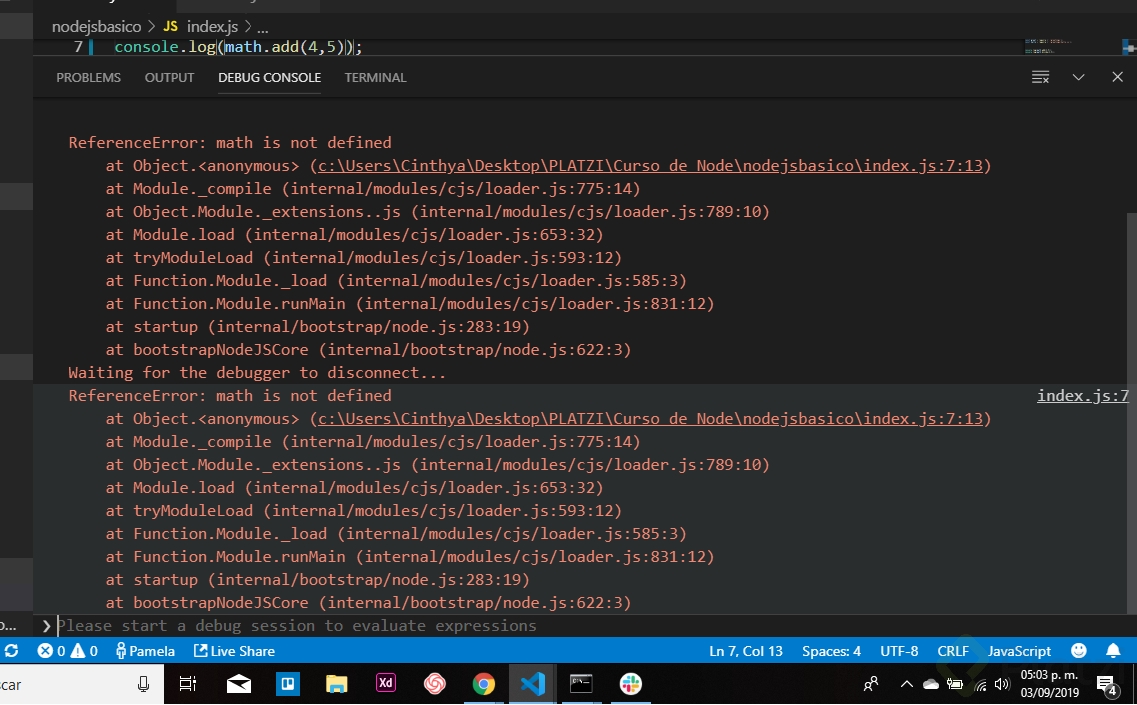Open the People icon in the system tray
The height and width of the screenshot is (705, 1137).
pyautogui.click(x=871, y=684)
